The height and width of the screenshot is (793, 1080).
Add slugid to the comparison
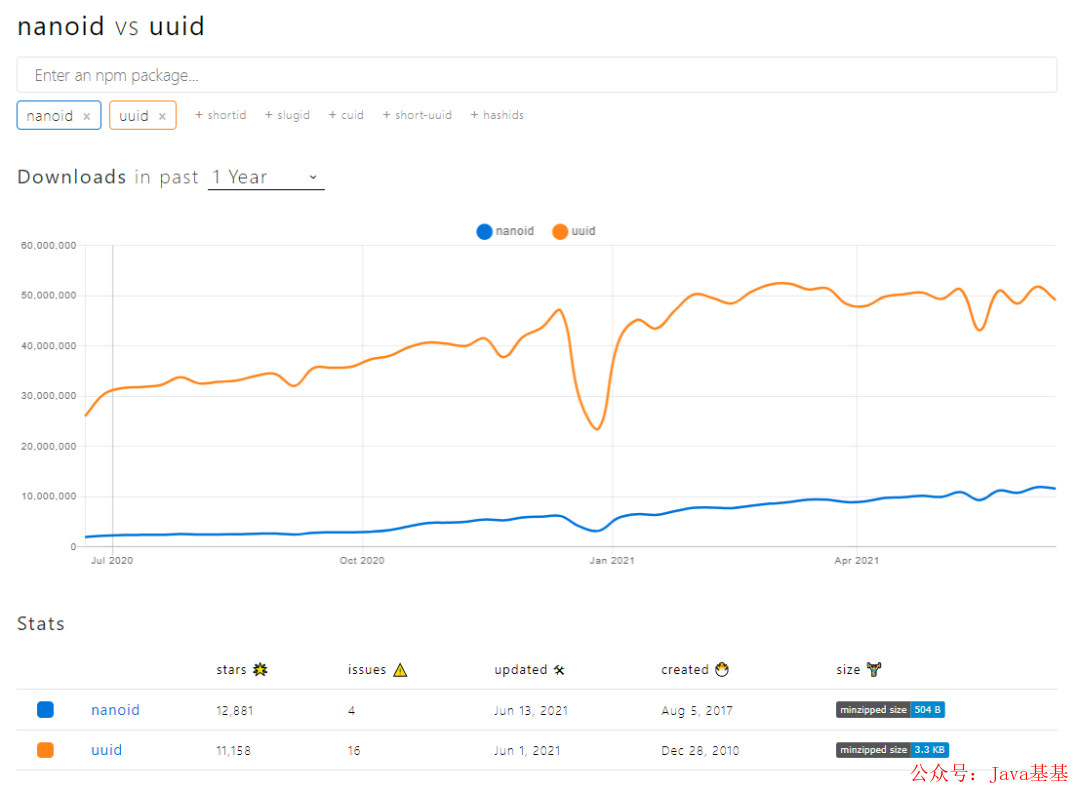coord(287,115)
